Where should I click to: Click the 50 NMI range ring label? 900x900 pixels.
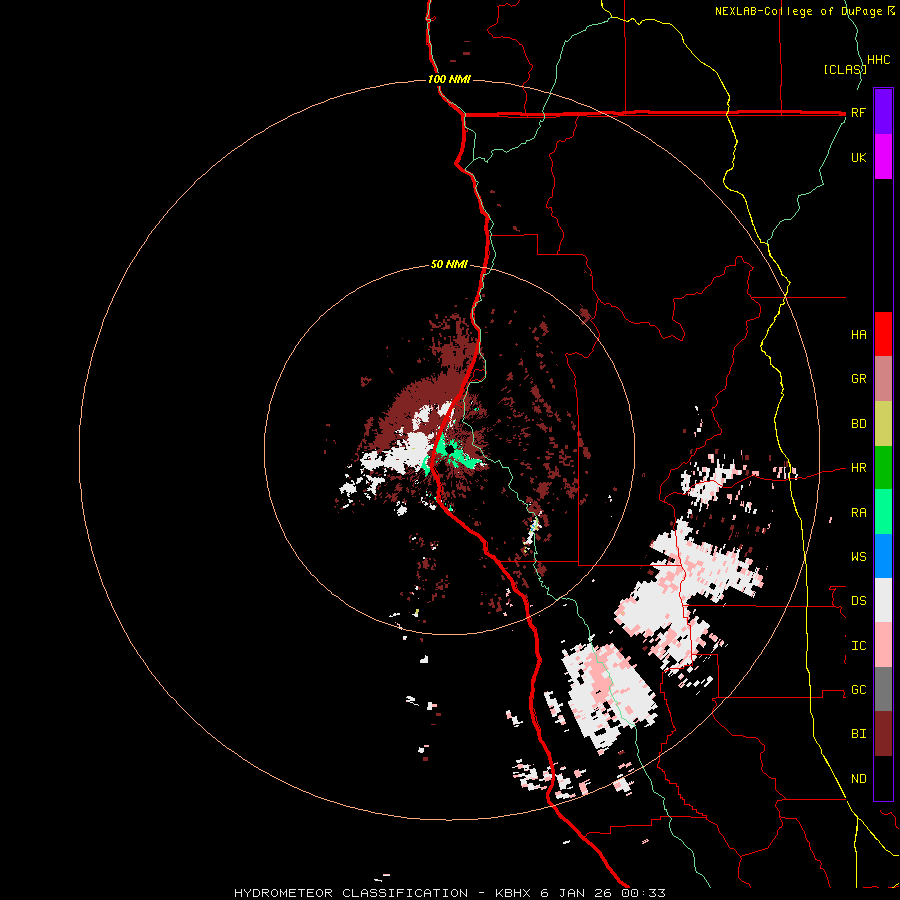(449, 265)
